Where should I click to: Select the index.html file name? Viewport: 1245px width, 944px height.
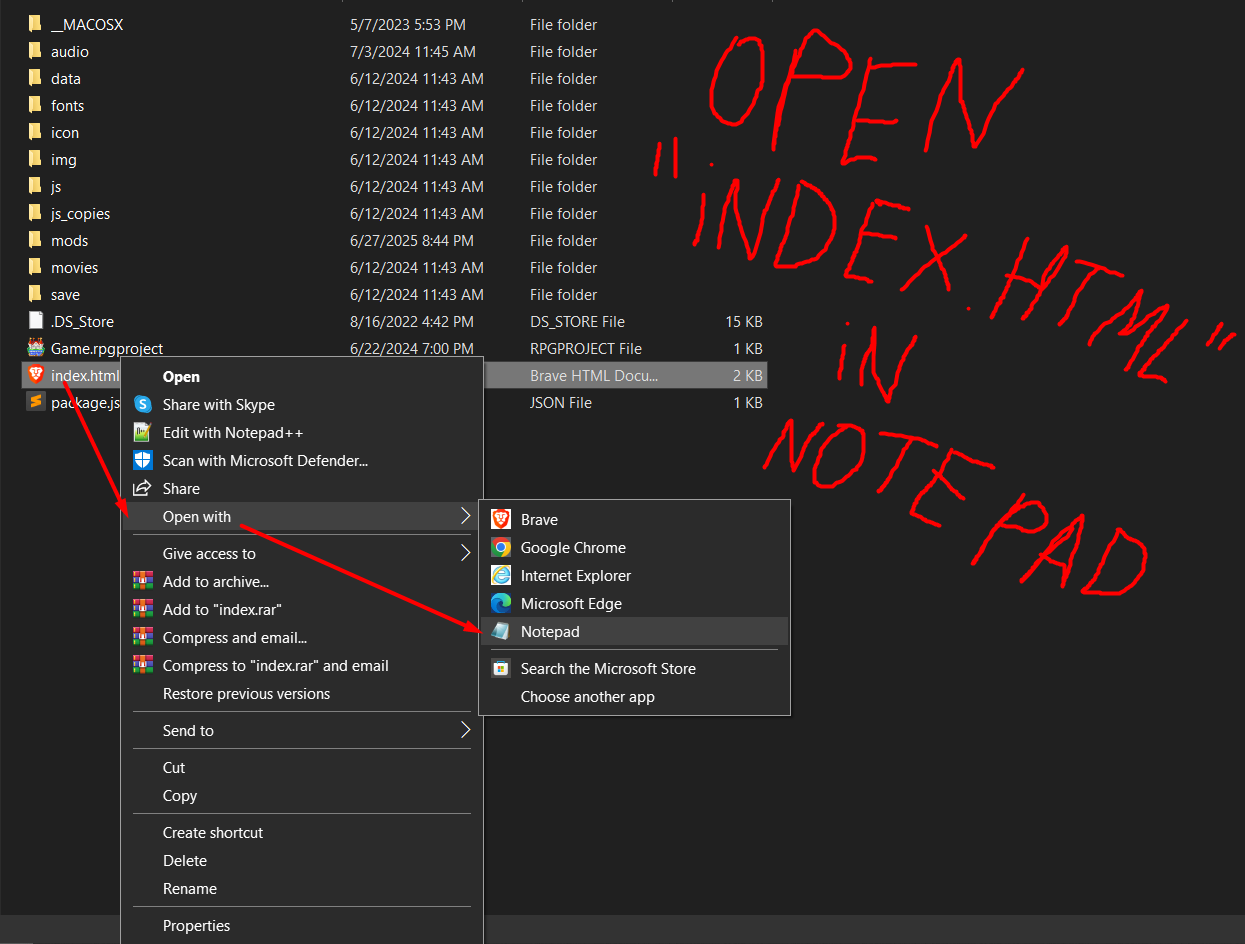point(84,375)
